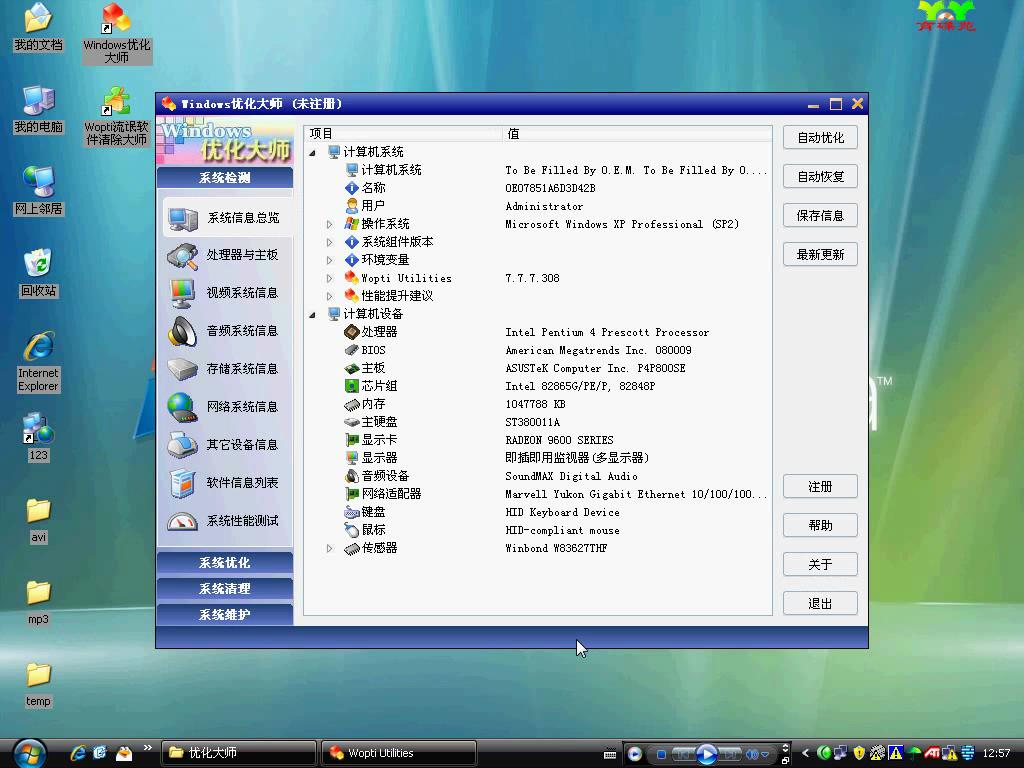Expand the 性能提升建议 tree node
1024x768 pixels.
tap(330, 296)
